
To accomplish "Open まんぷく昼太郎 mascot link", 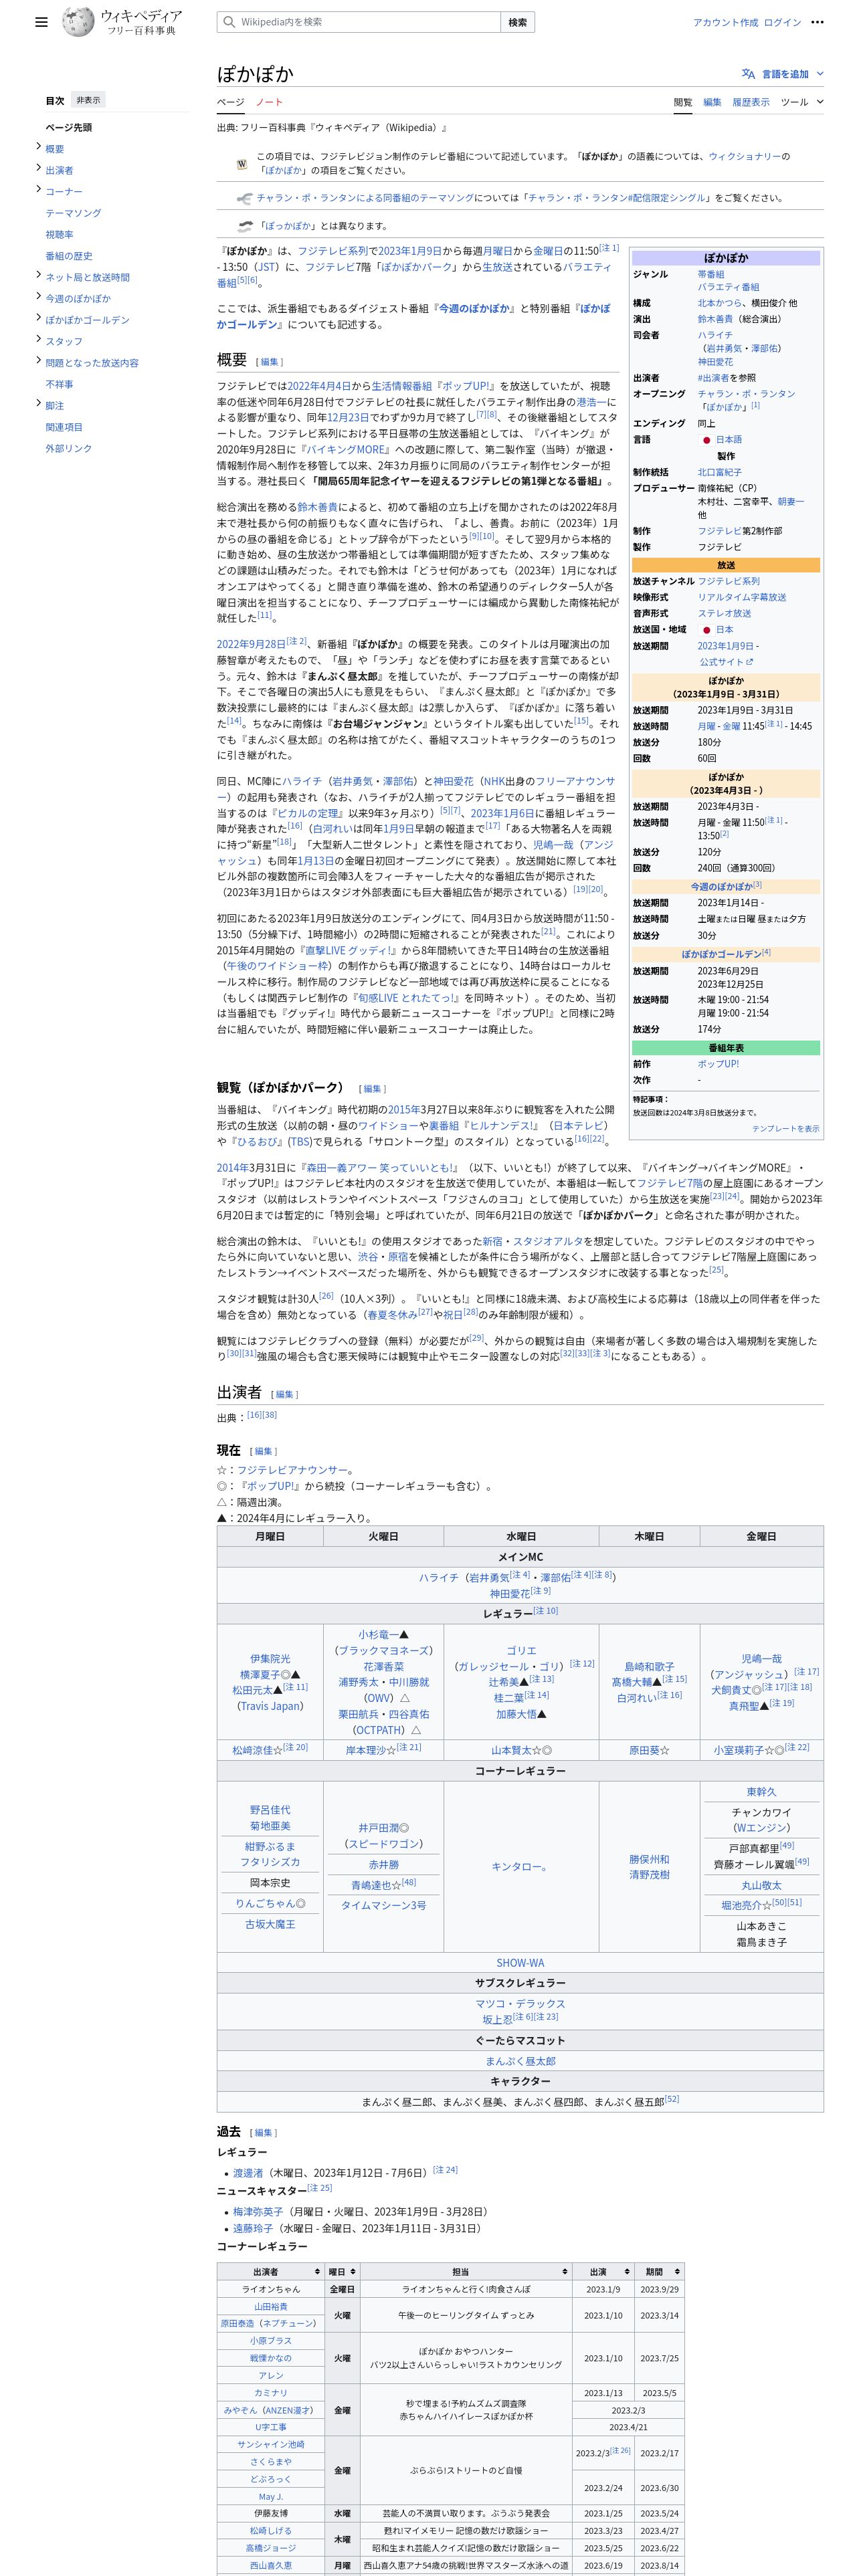I will (520, 2061).
